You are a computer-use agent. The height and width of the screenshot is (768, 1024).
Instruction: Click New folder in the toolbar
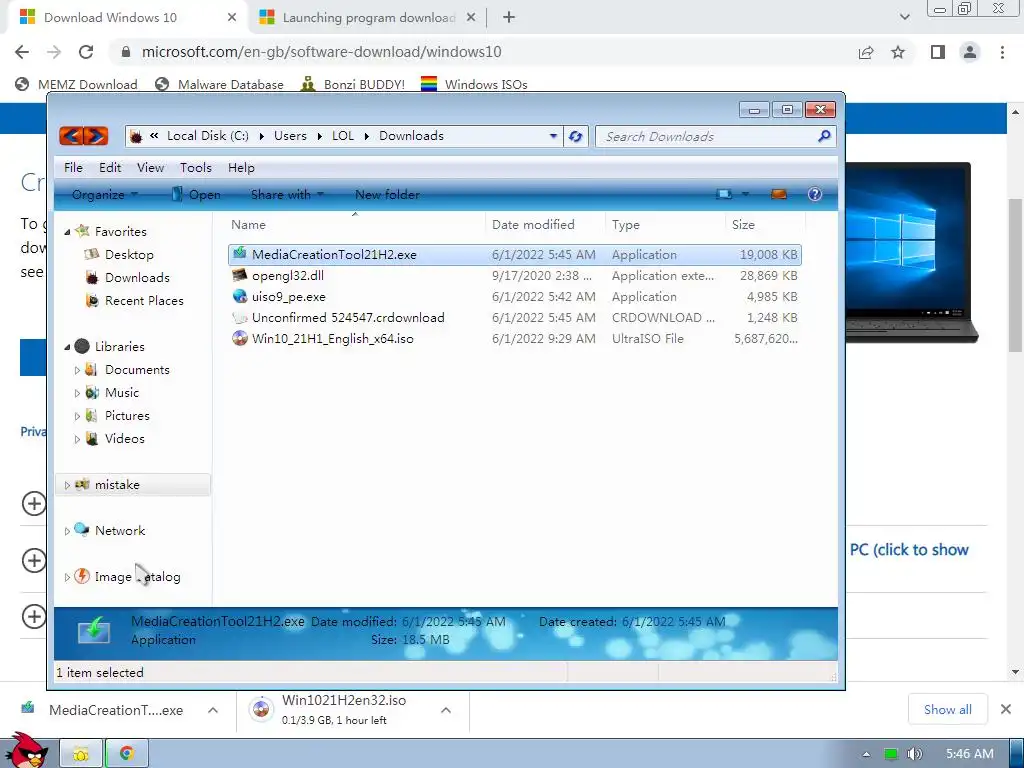387,195
